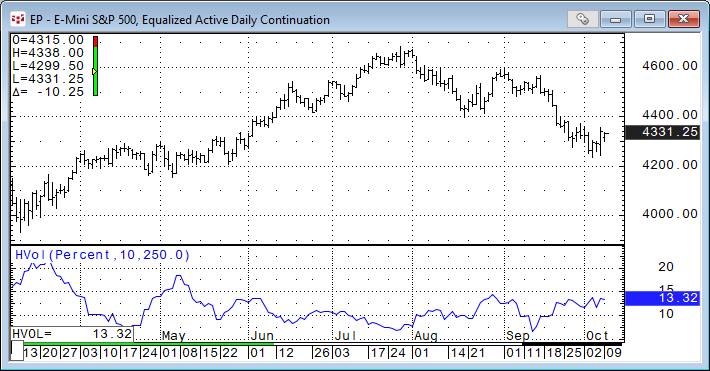Click the L=4331.25 last value
The image size is (710, 371).
pyautogui.click(x=48, y=79)
